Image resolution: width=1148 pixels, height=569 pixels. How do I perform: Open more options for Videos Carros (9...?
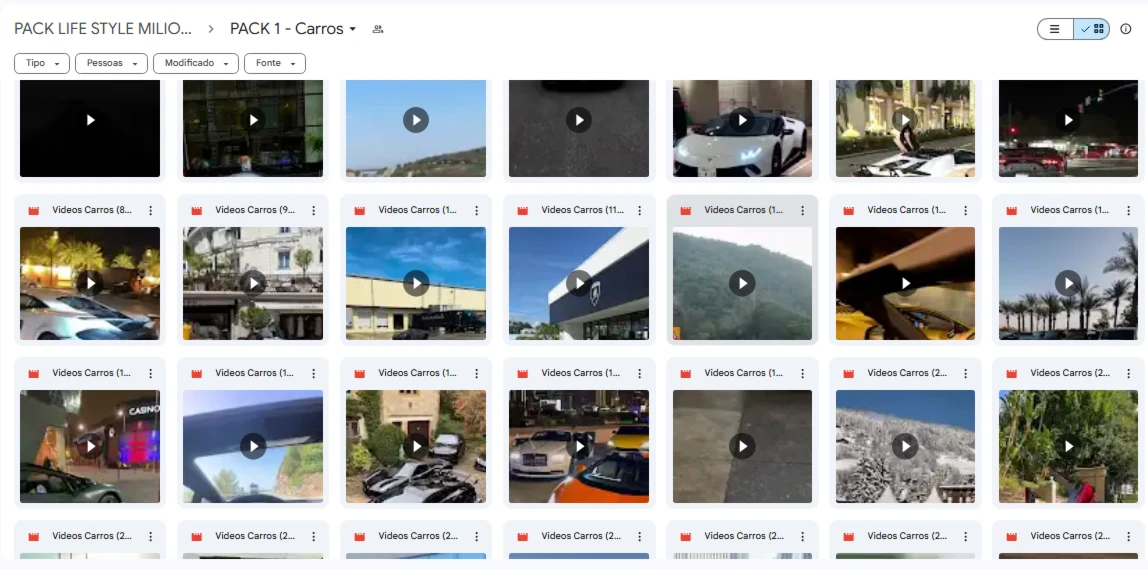[313, 210]
